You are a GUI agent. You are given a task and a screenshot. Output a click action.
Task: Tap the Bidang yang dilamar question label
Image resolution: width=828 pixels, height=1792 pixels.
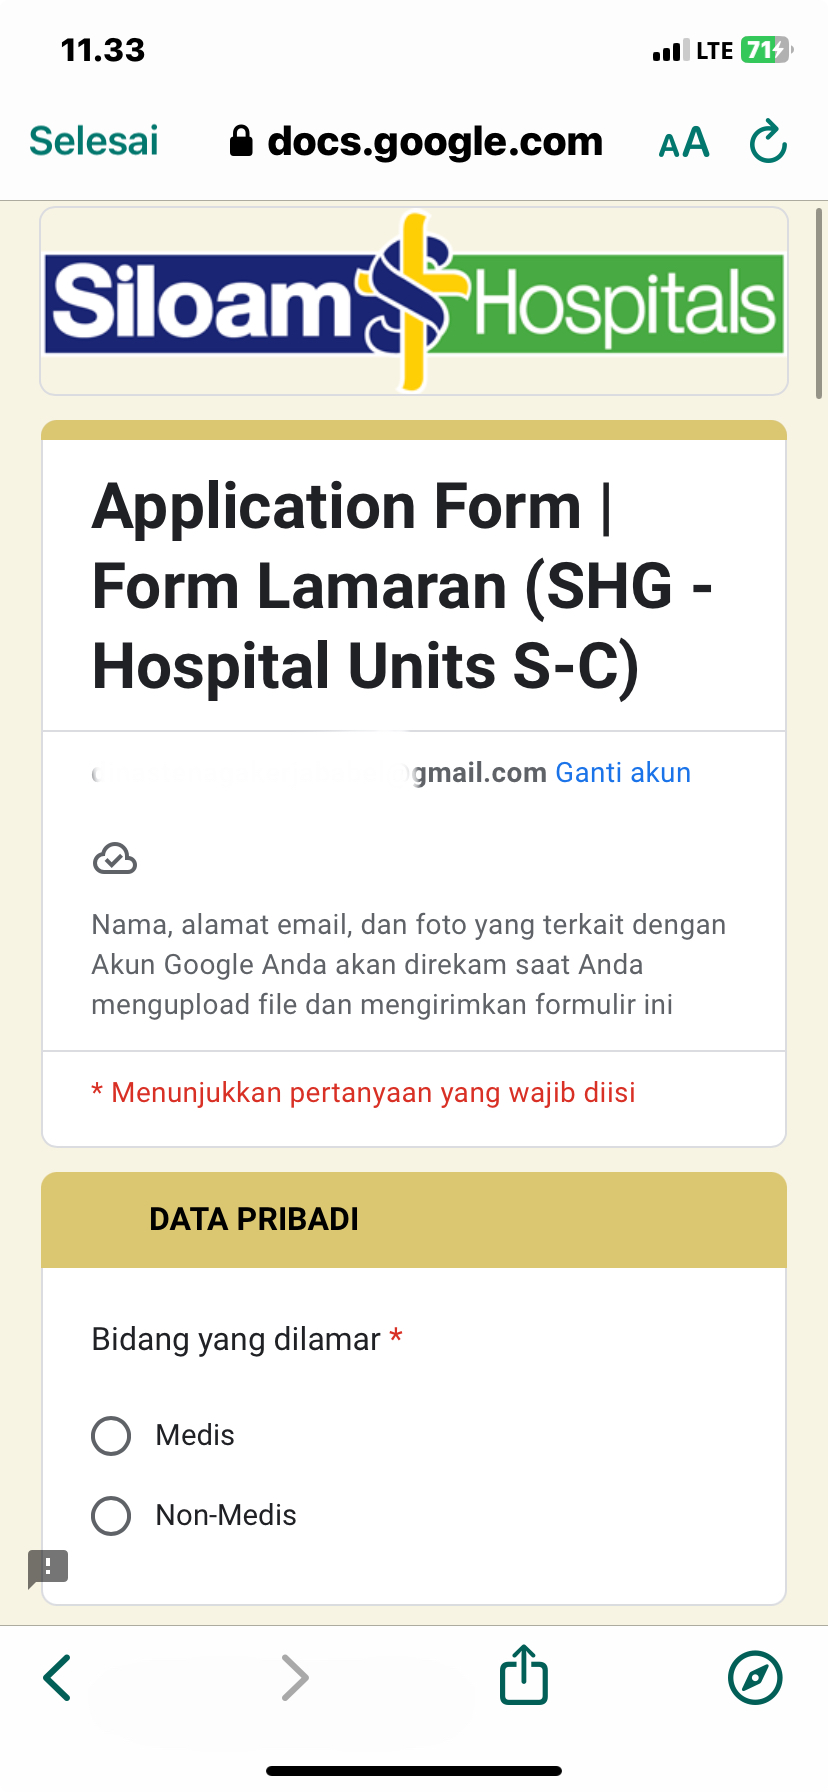point(236,1339)
